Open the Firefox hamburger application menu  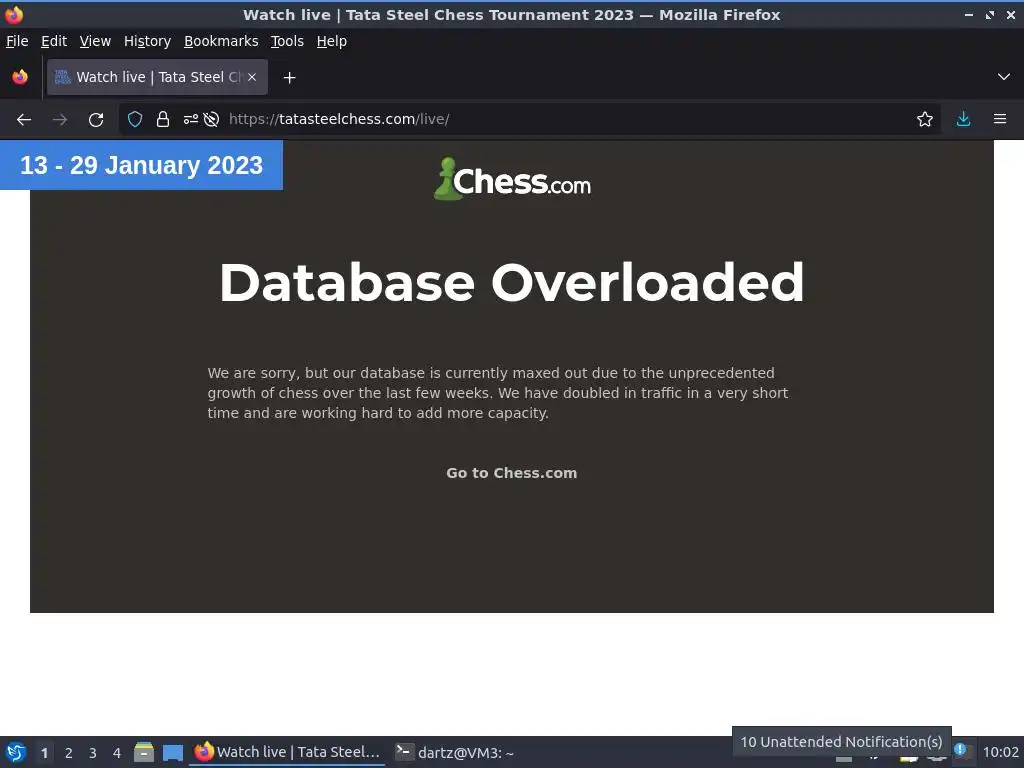(1000, 120)
